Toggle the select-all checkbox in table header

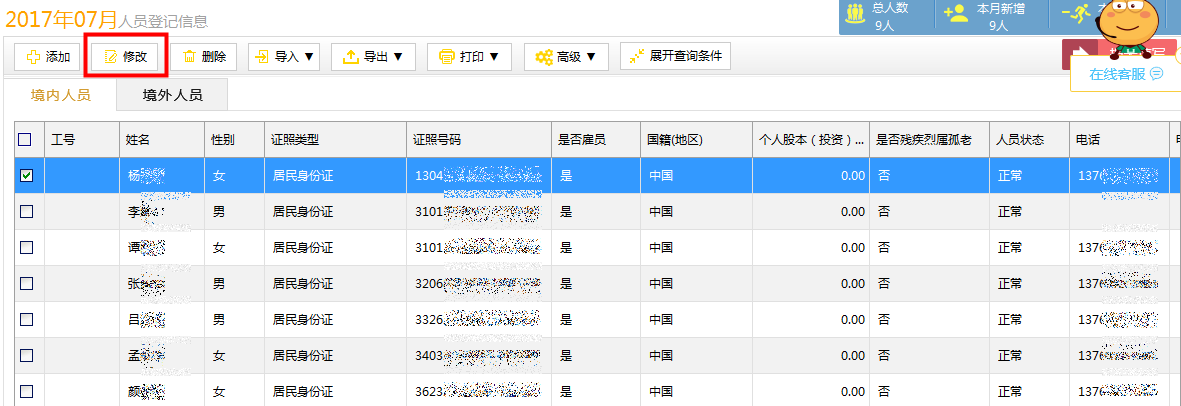tap(26, 140)
